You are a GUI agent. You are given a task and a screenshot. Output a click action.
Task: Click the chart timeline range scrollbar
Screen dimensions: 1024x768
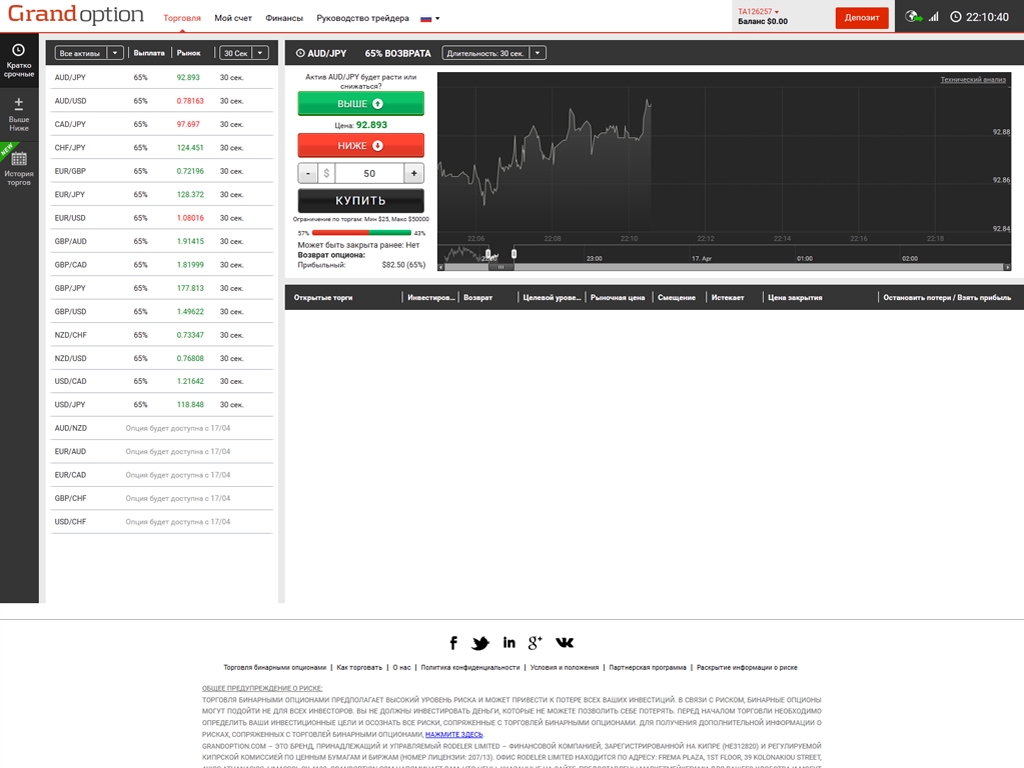click(x=725, y=267)
